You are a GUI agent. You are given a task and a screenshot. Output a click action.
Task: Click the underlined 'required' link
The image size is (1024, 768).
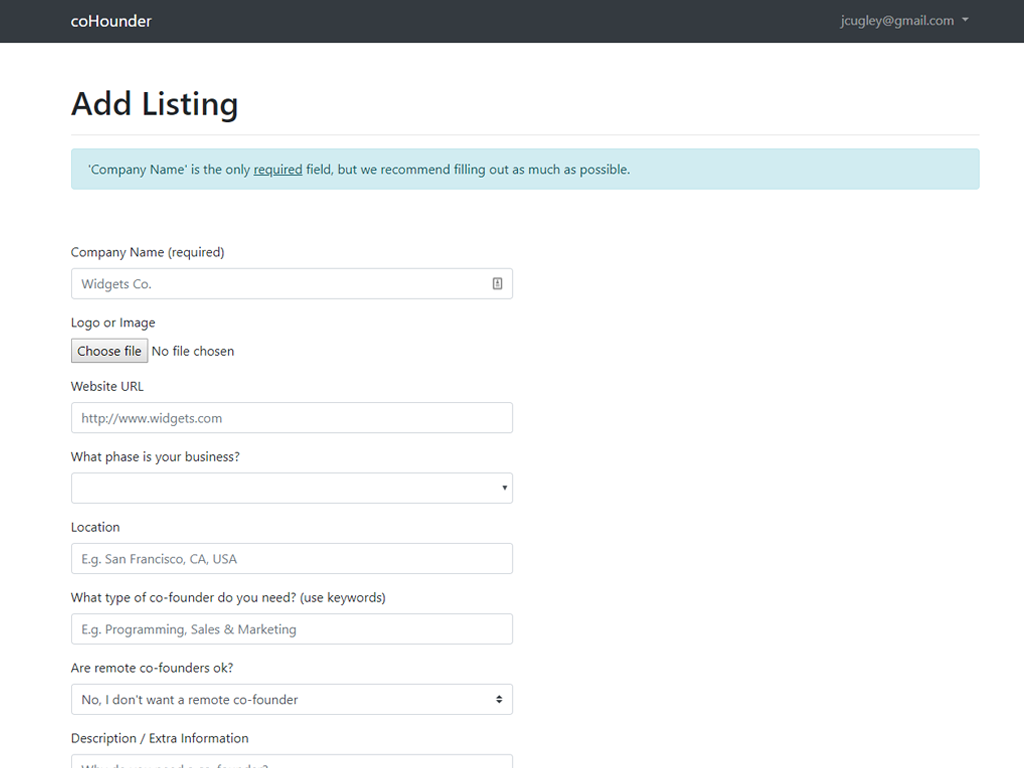click(x=278, y=170)
